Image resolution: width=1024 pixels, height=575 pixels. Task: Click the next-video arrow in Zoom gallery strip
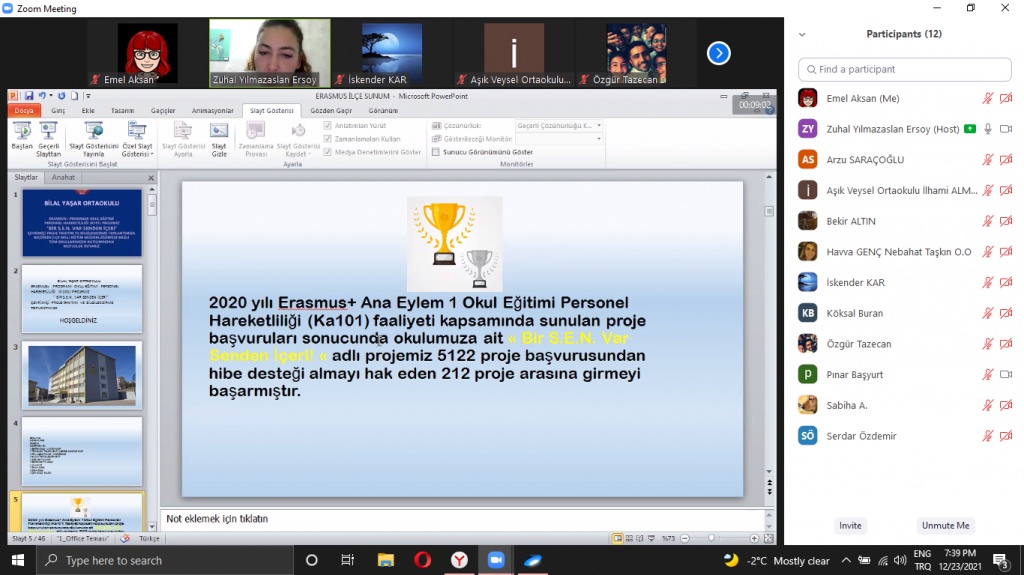click(x=718, y=53)
